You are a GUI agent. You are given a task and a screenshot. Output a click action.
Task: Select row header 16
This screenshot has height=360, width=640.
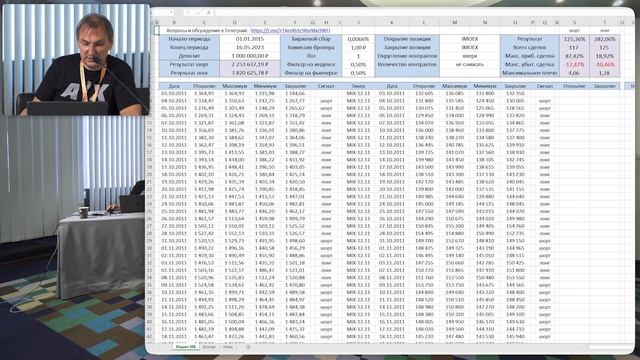pyautogui.click(x=150, y=145)
